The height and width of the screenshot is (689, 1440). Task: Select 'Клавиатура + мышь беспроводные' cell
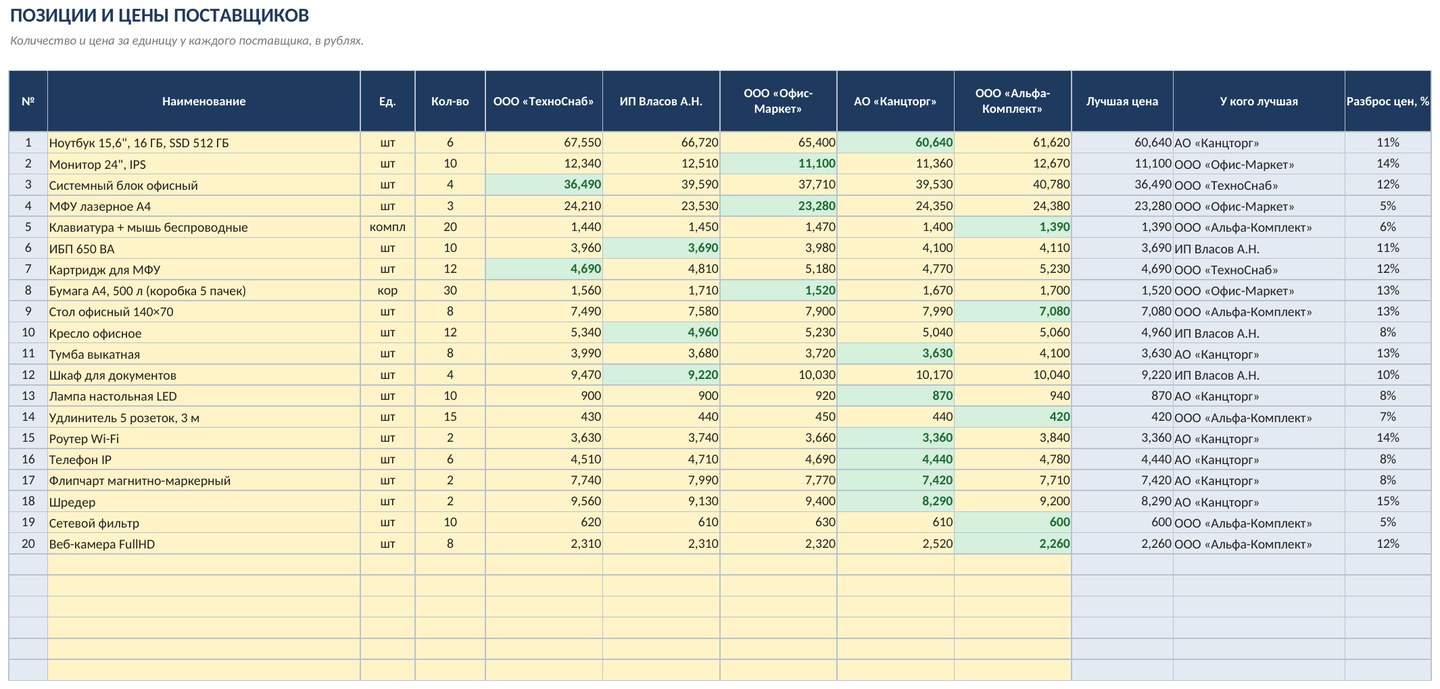204,227
